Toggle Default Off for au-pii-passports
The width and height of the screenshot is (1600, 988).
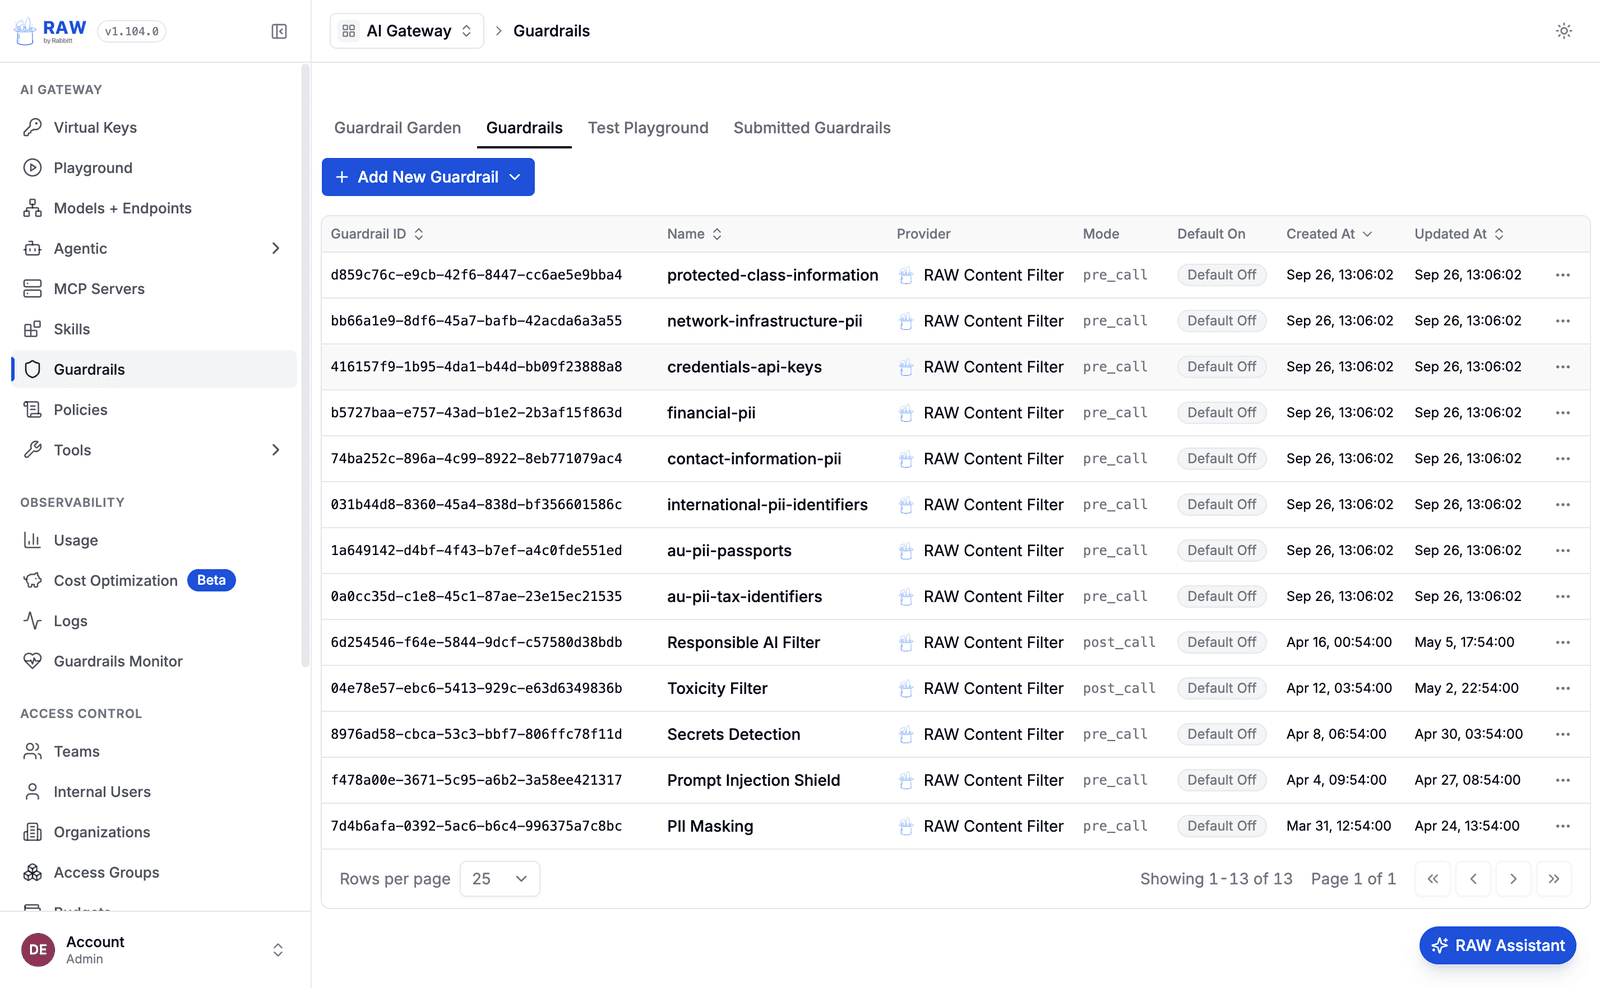coord(1221,550)
